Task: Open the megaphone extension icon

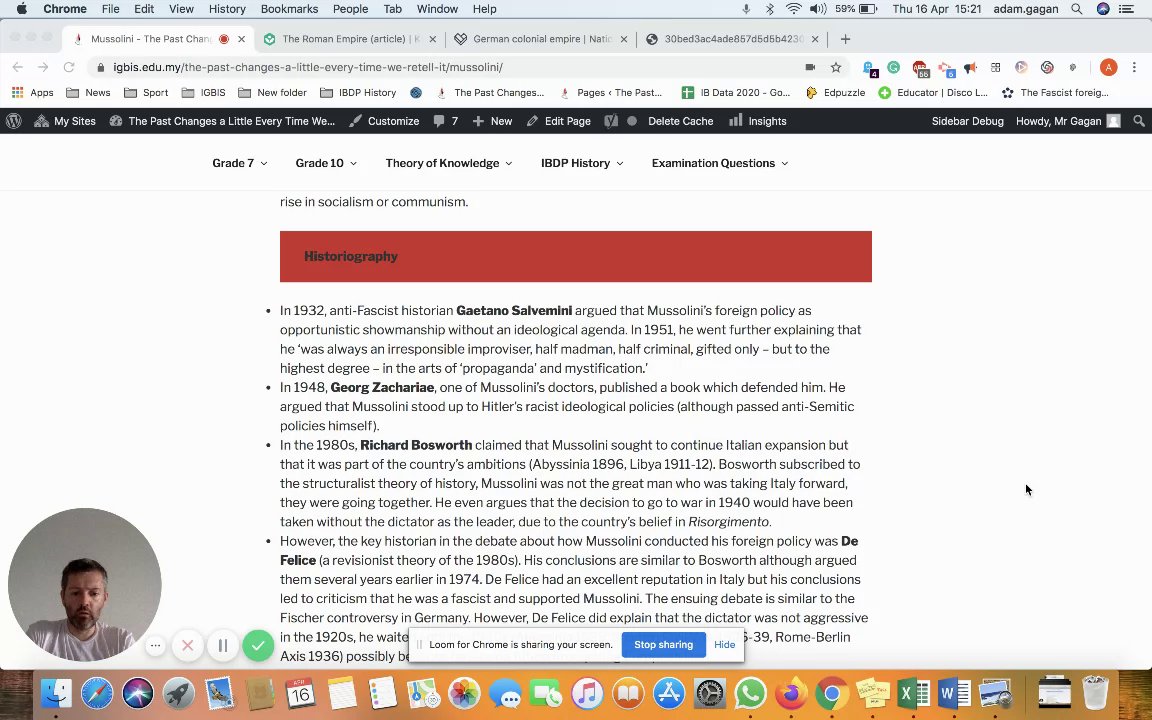Action: click(x=971, y=68)
